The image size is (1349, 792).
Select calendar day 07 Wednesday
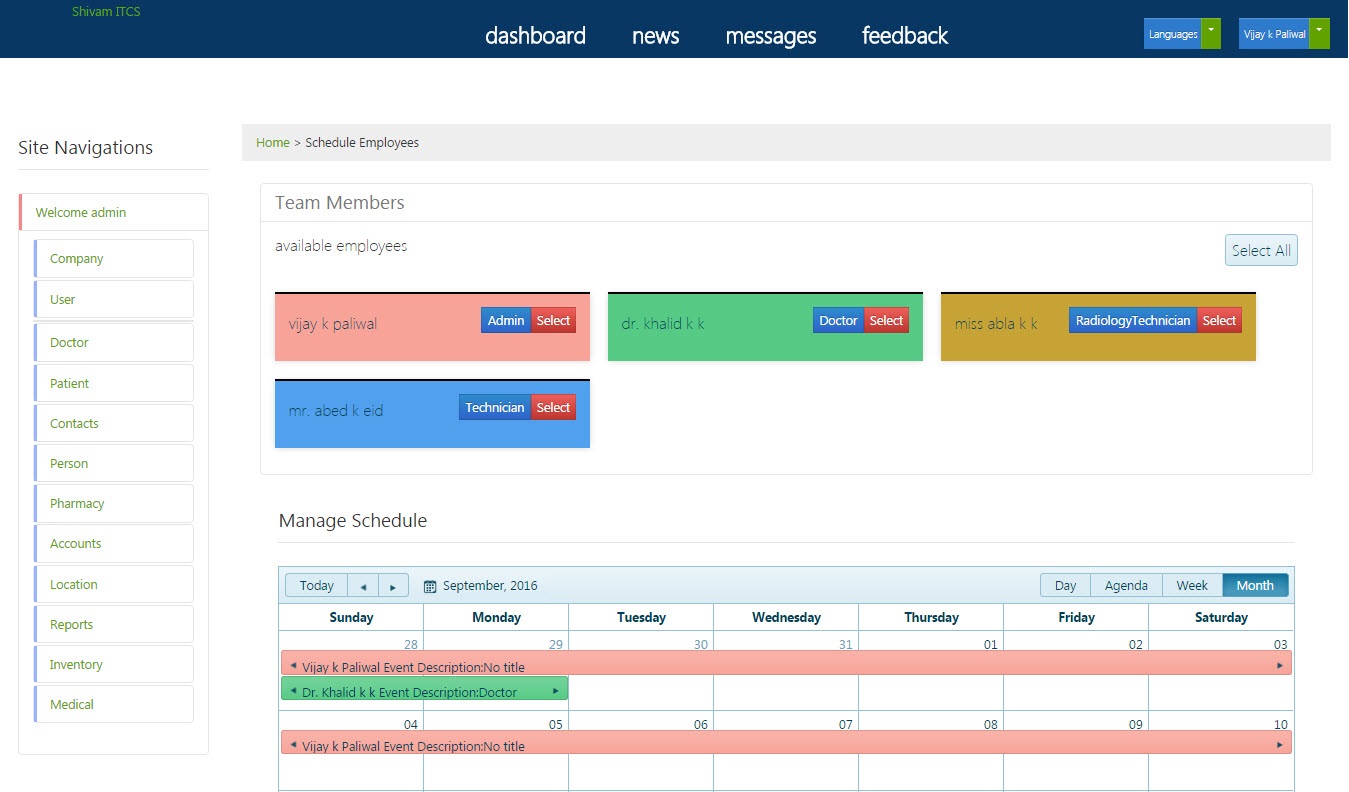click(846, 724)
